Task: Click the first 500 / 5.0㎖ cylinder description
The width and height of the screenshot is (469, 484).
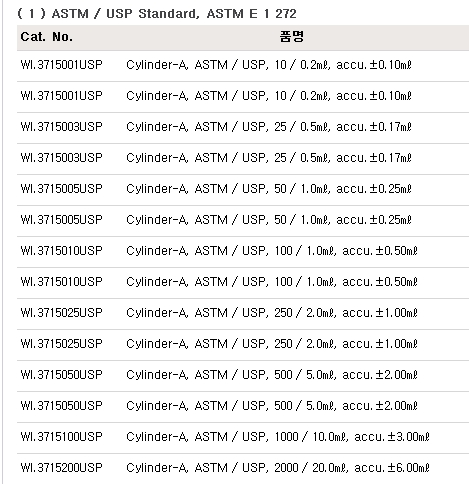Action: 272,375
